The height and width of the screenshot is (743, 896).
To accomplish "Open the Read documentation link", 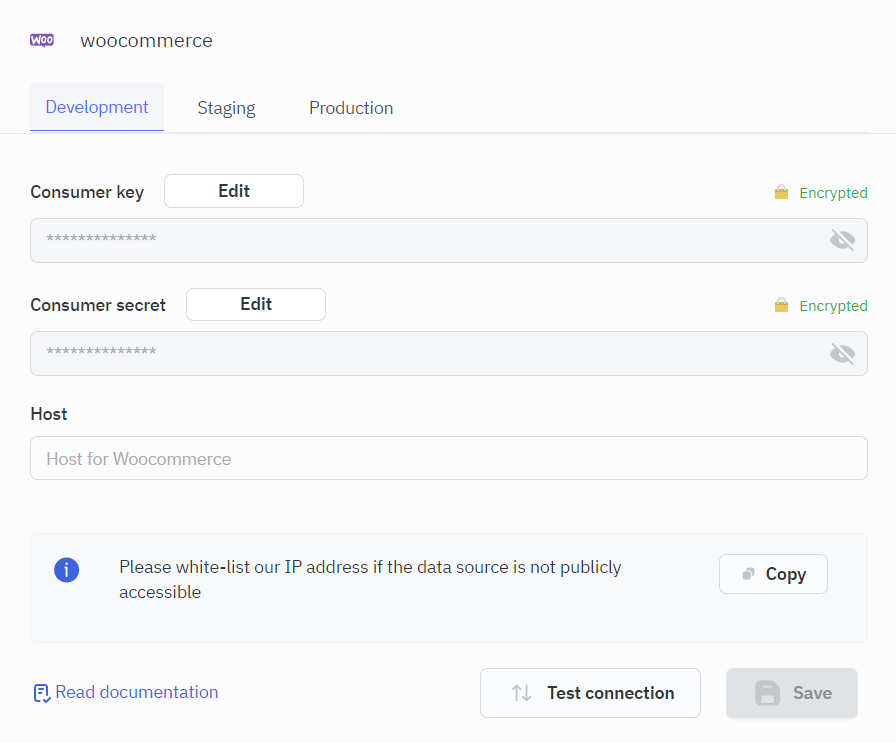I will [x=136, y=692].
